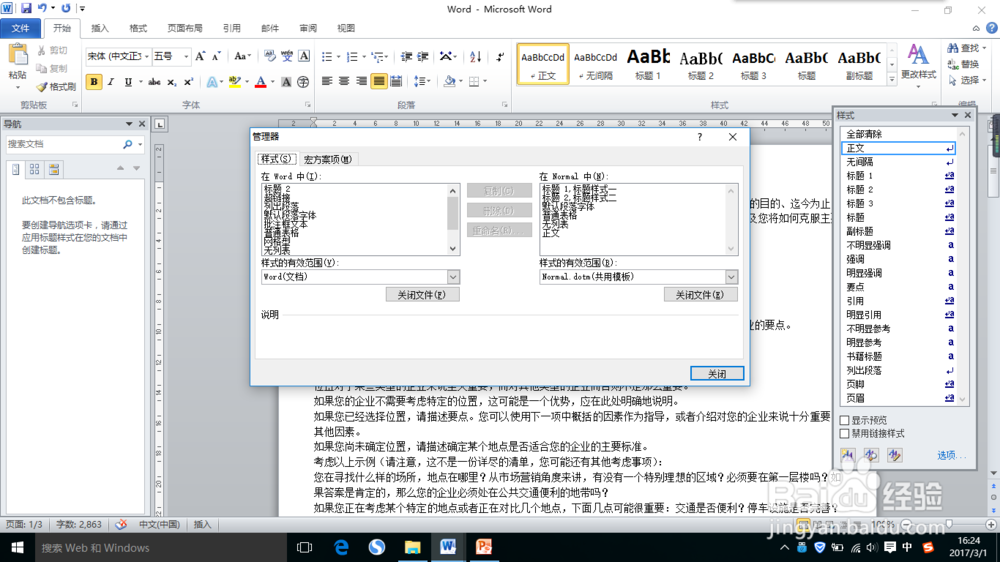This screenshot has width=1000, height=562.
Task: Click the 替换 button in editing group
Action: click(964, 64)
